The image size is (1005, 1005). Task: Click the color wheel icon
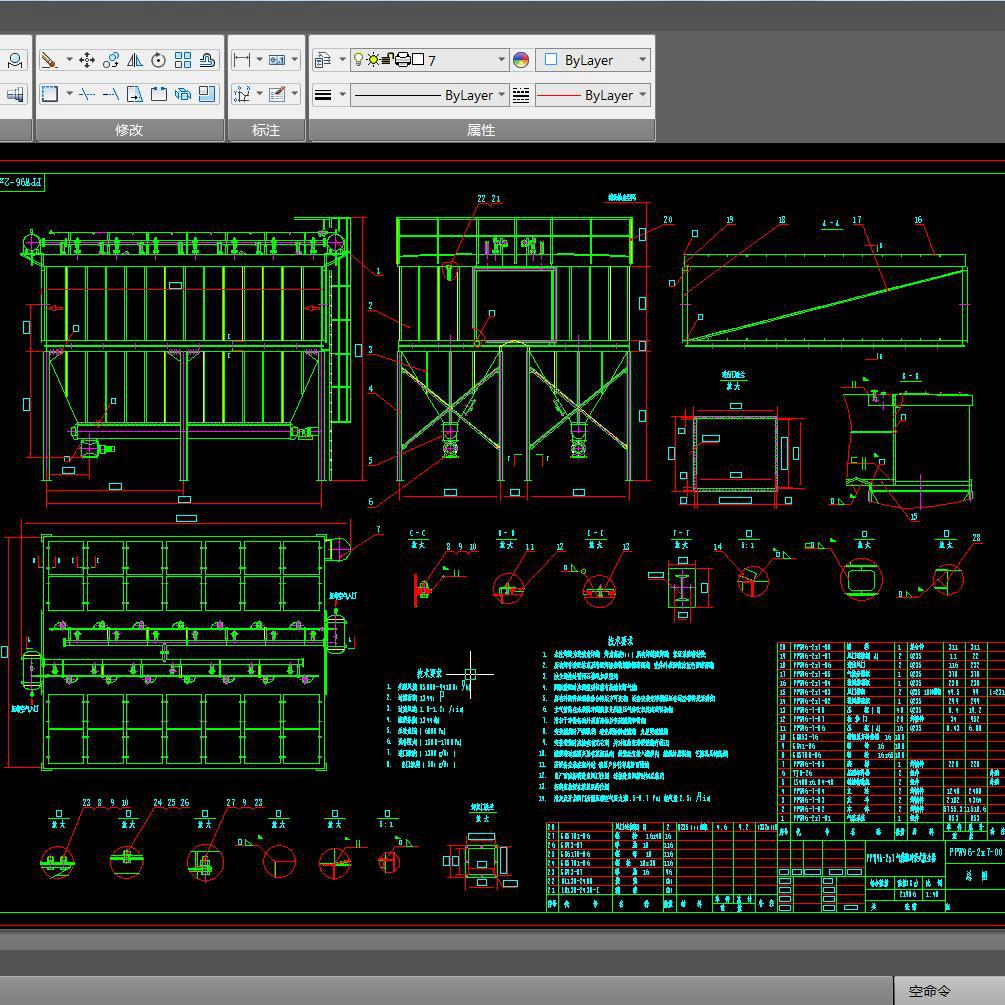coord(521,60)
